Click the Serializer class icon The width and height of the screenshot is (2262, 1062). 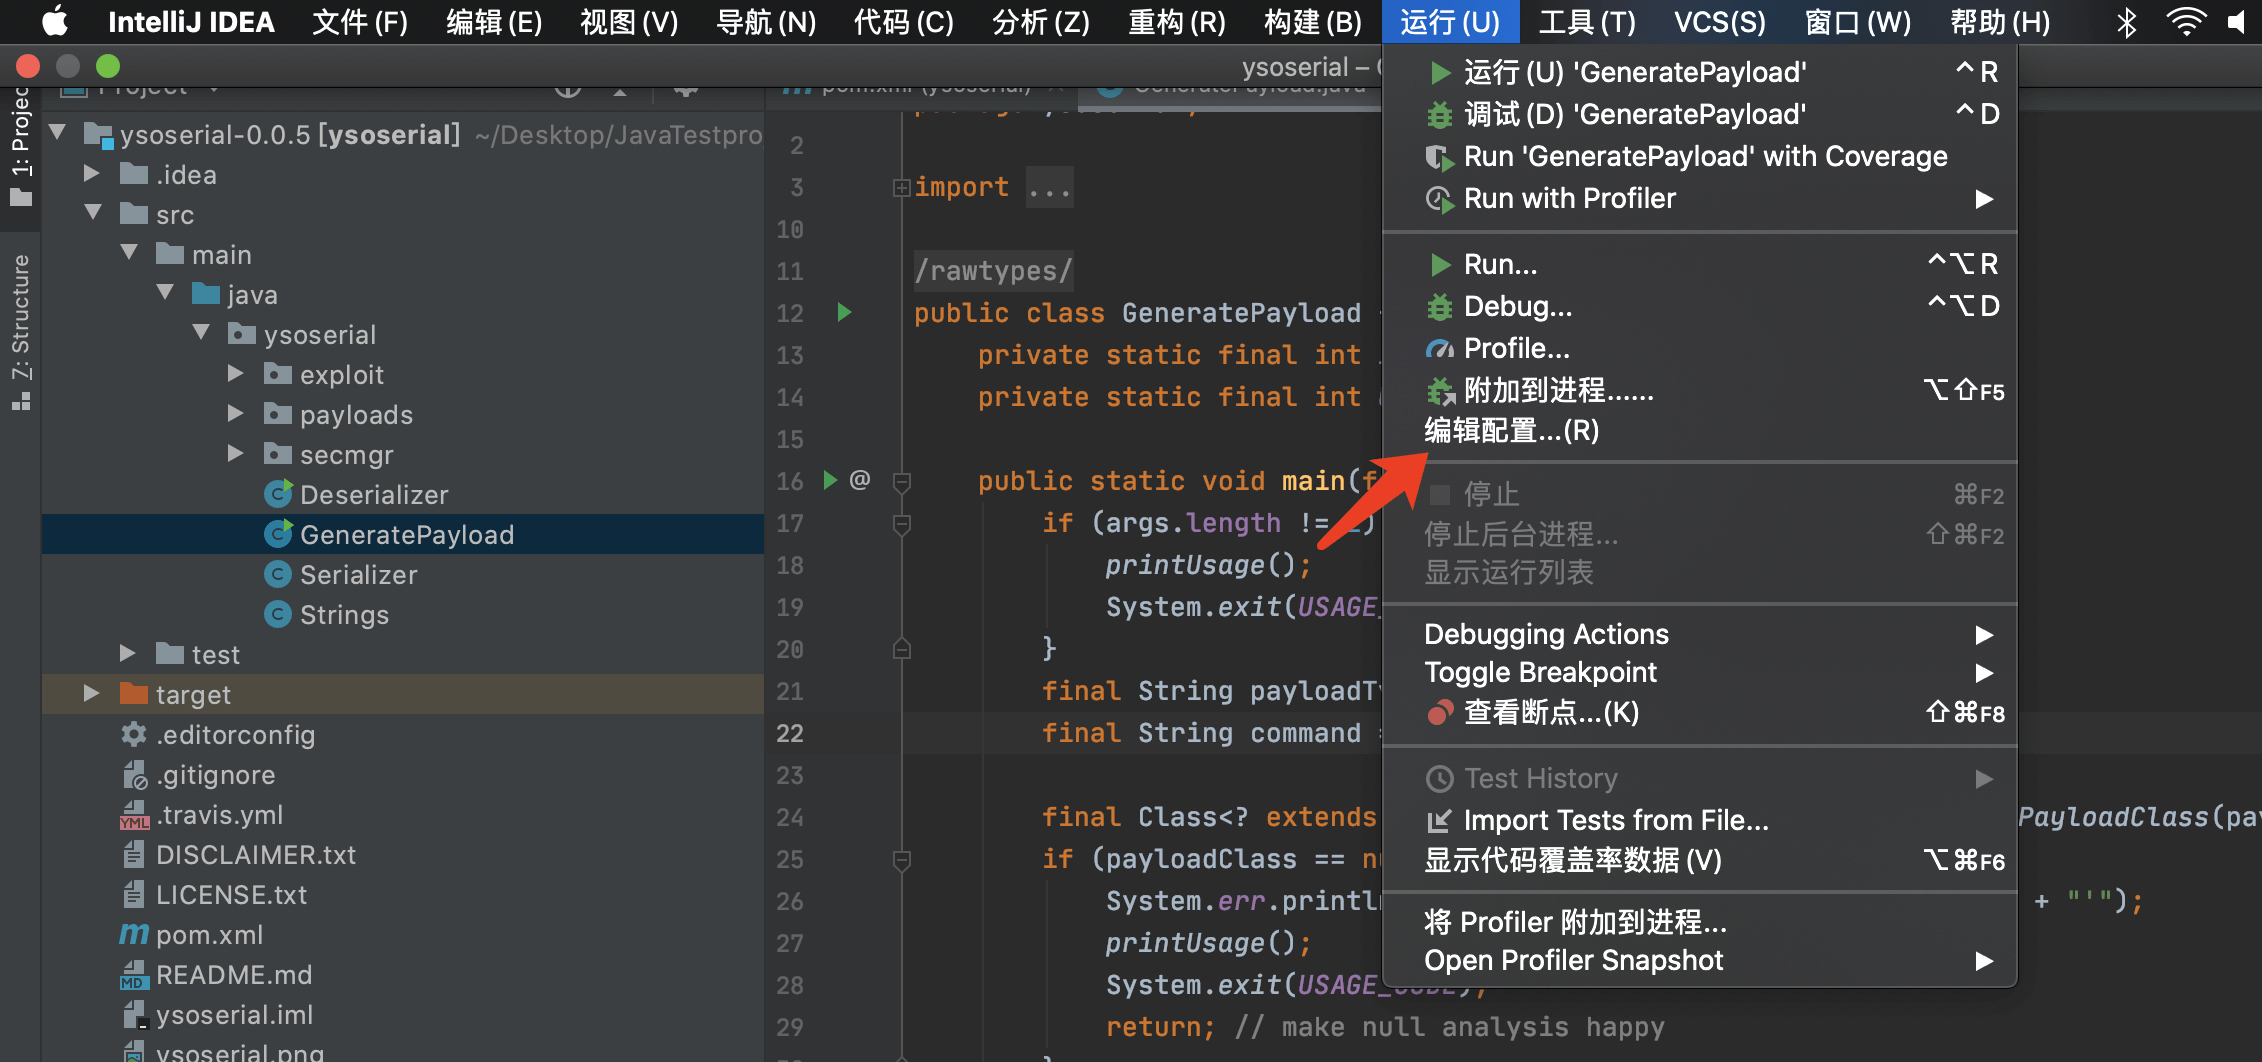[x=278, y=574]
